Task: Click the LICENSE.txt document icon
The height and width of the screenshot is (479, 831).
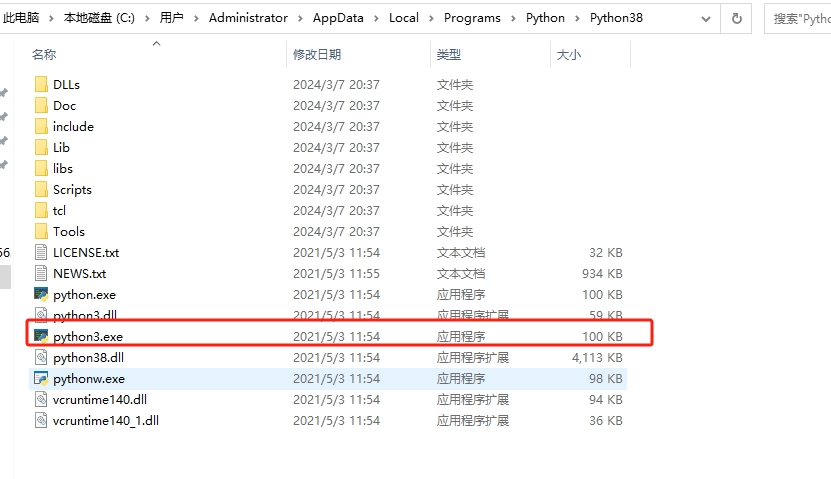Action: click(41, 252)
